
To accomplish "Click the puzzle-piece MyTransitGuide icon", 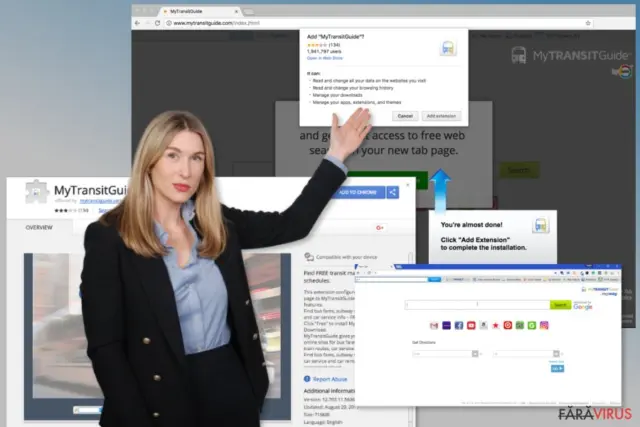I will click(x=36, y=191).
